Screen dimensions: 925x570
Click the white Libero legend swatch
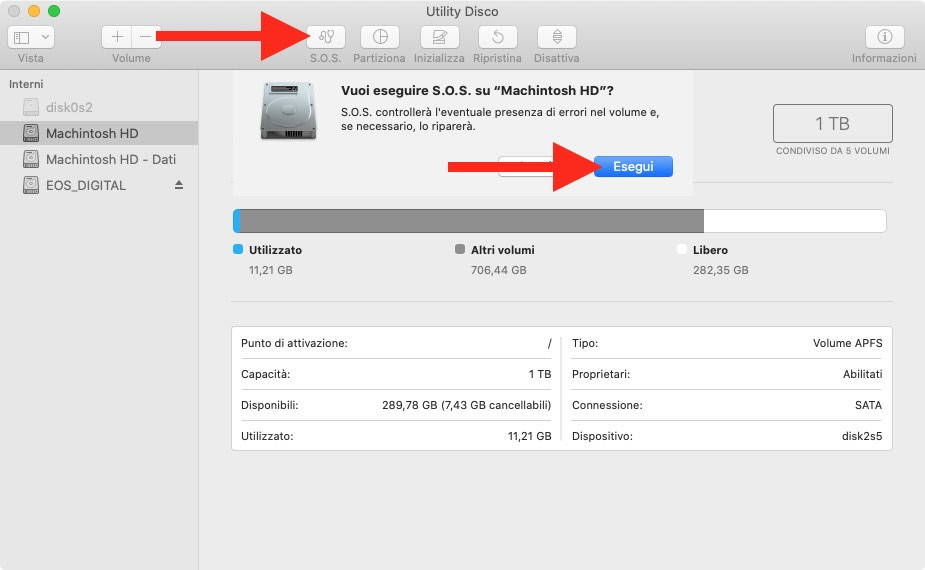(x=682, y=249)
